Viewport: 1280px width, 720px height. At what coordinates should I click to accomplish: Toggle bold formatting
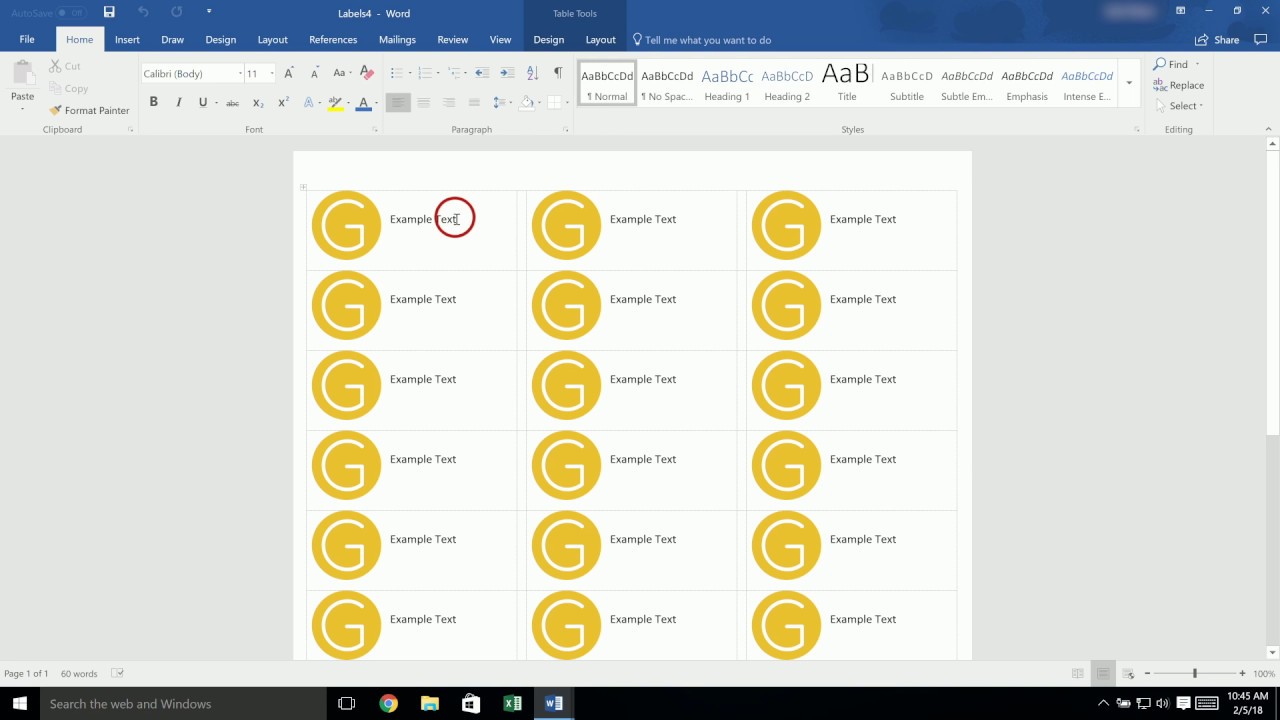tap(153, 102)
